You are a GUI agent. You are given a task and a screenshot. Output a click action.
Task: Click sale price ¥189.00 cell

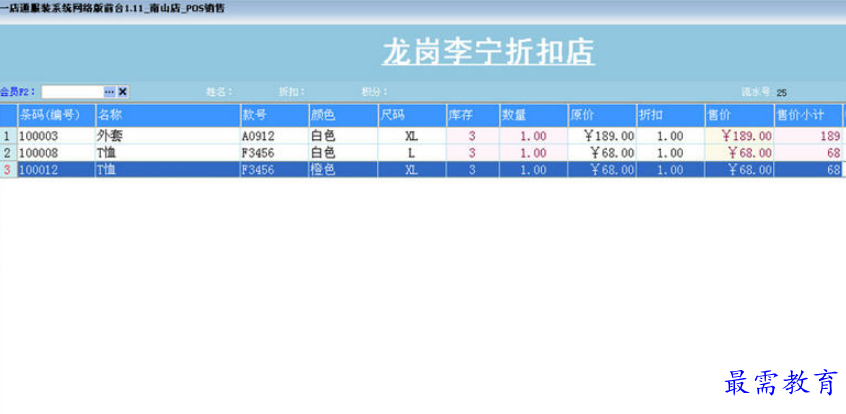[740, 136]
